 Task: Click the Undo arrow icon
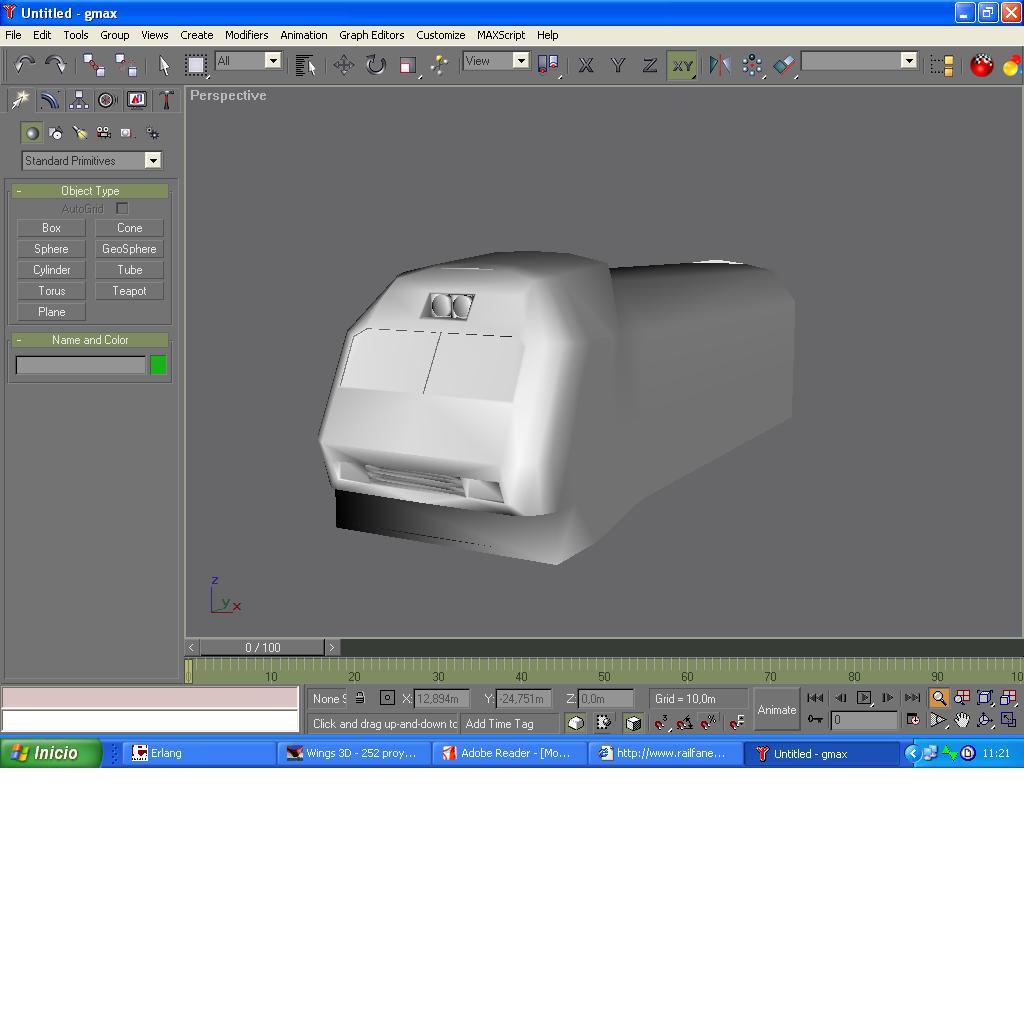(25, 66)
